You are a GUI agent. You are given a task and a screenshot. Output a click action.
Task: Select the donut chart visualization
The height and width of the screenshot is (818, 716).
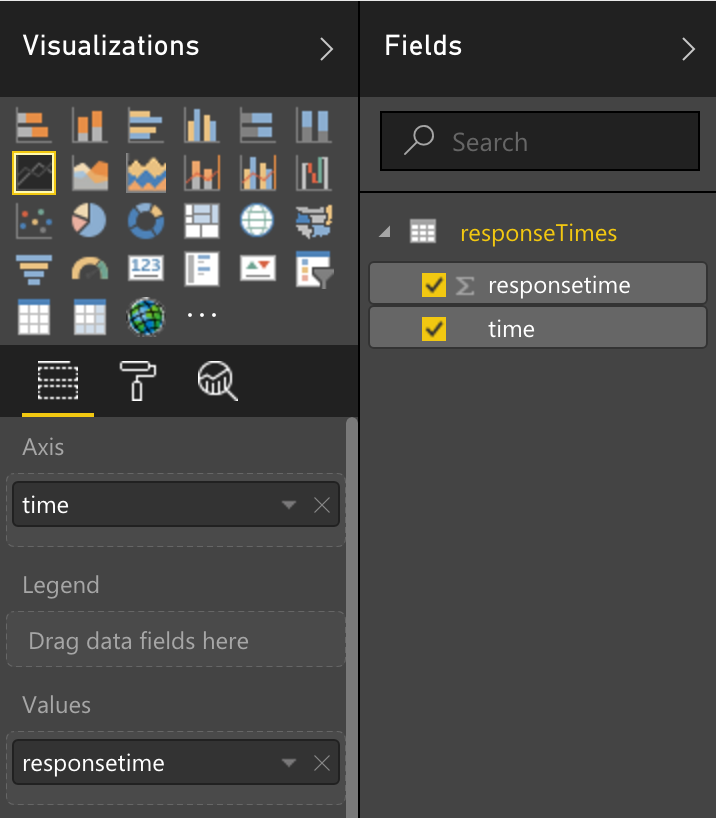pos(146,221)
